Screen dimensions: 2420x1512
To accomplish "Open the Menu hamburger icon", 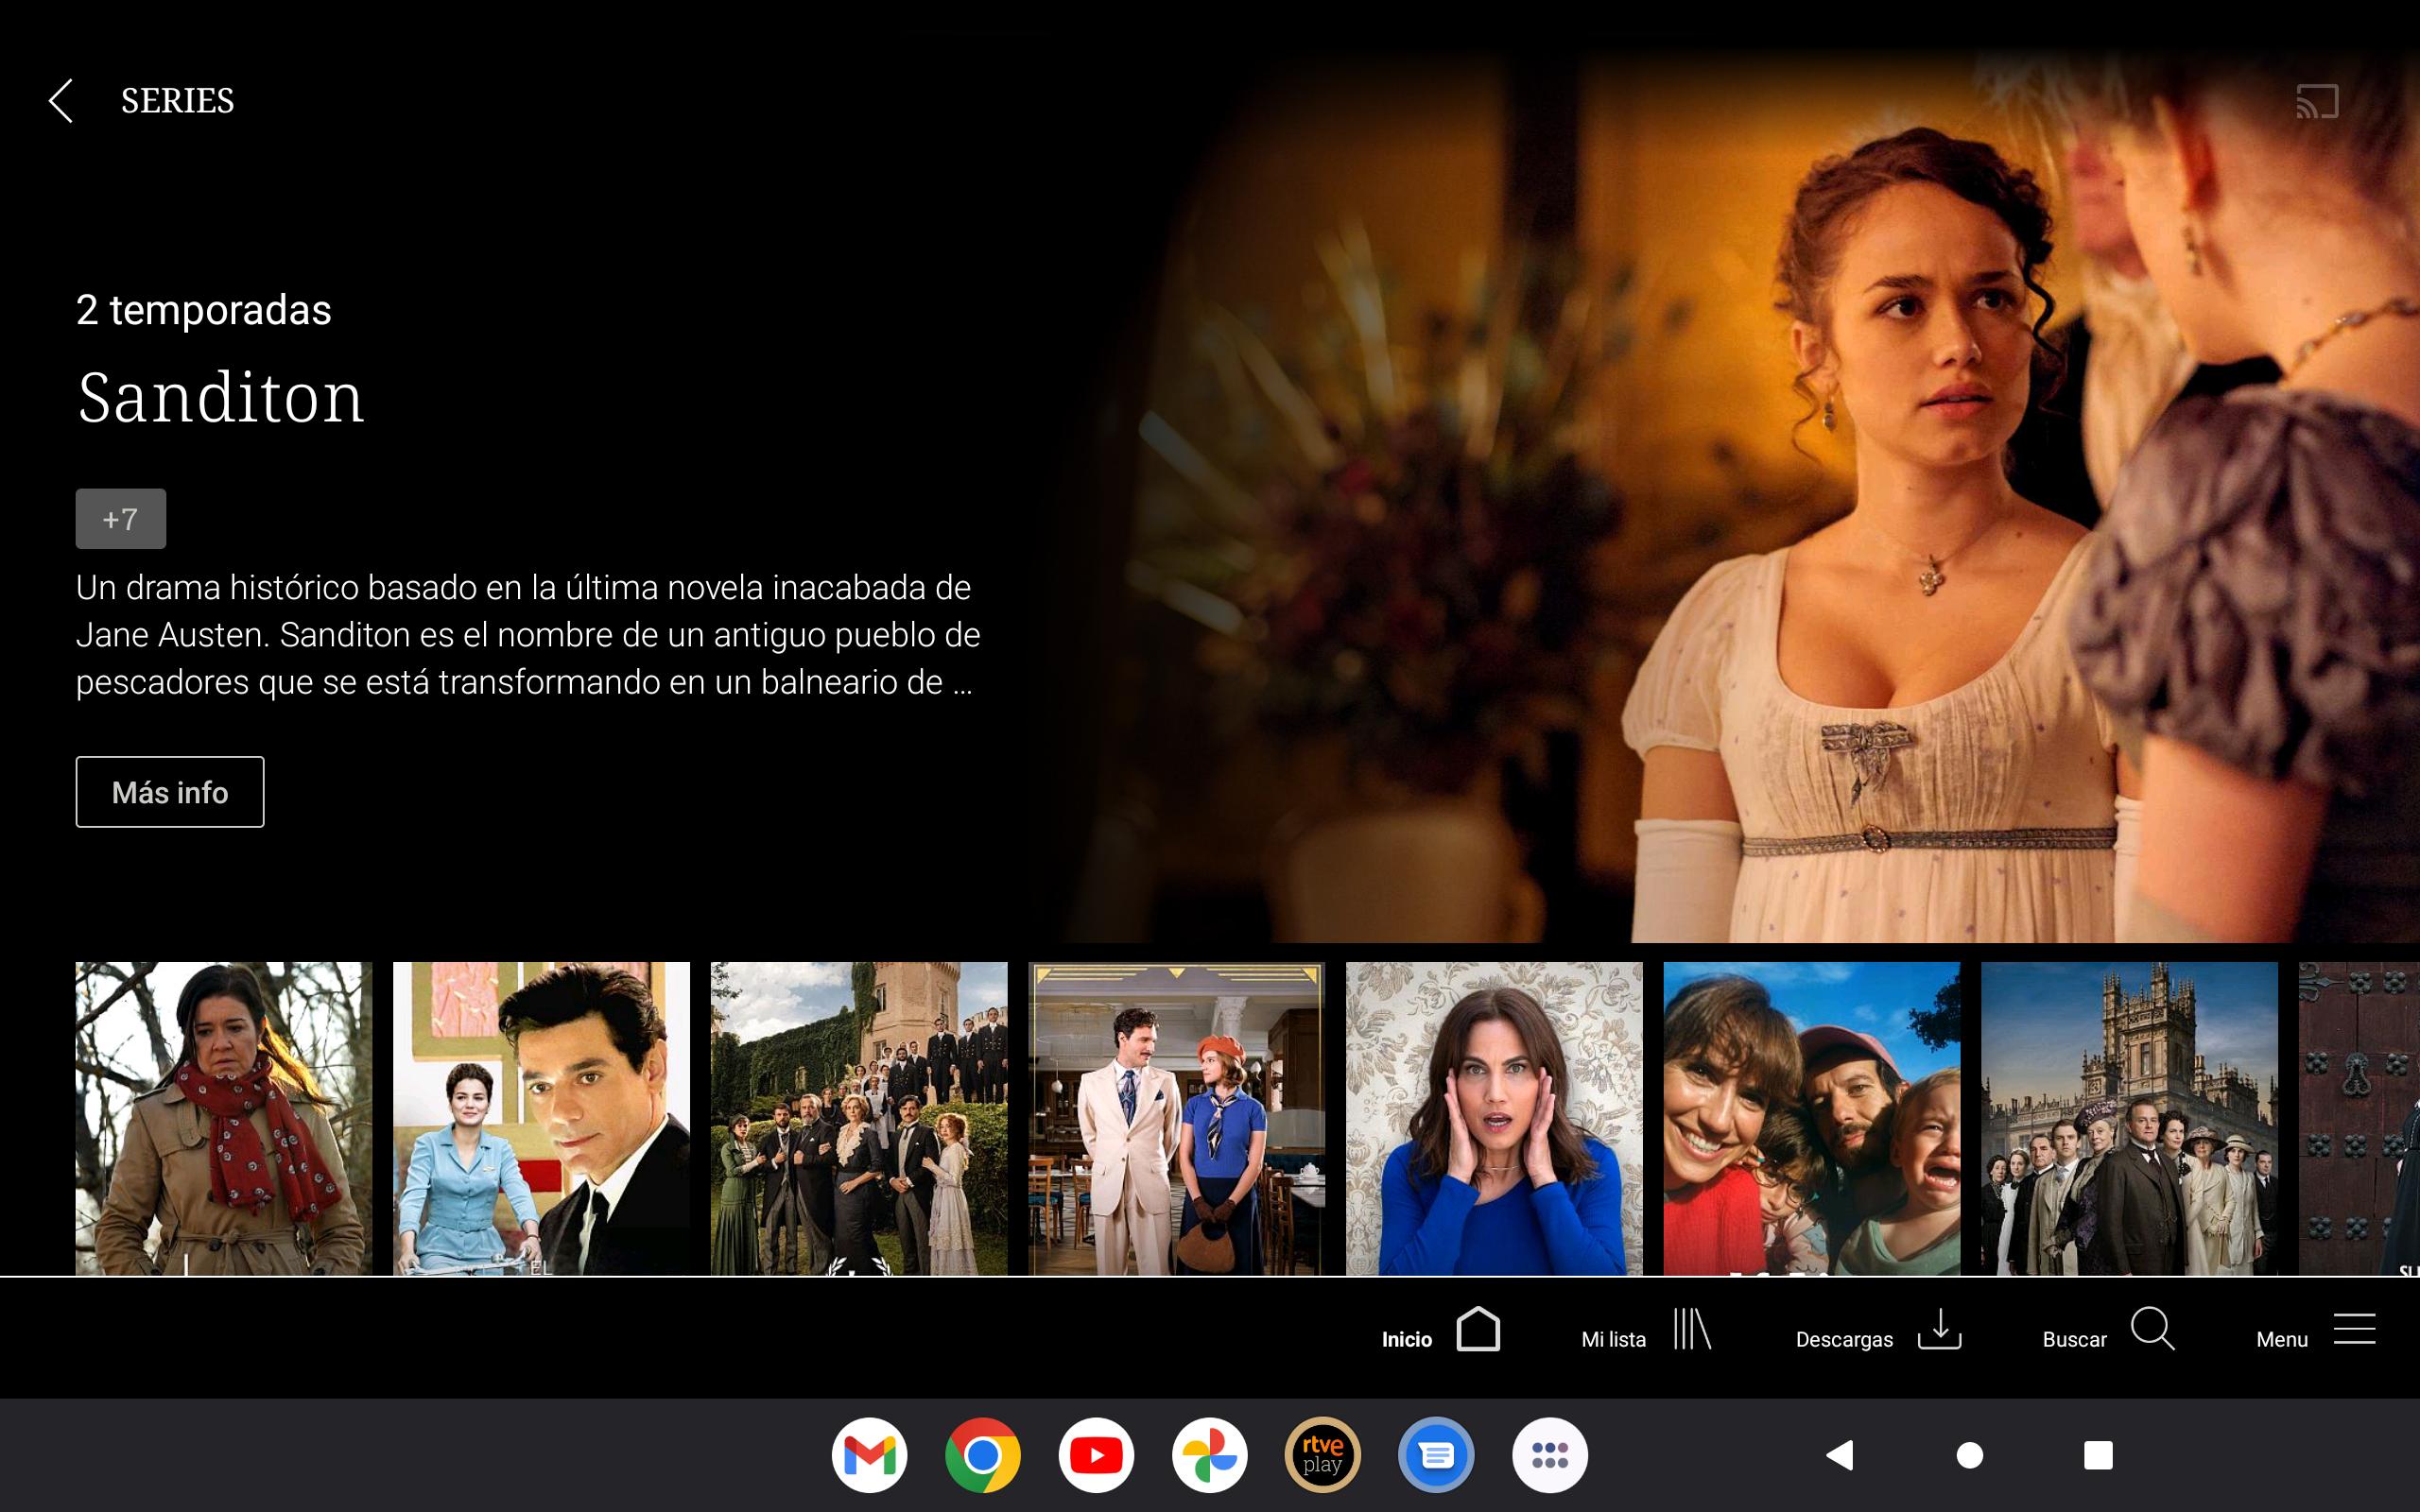I will click(2354, 1330).
